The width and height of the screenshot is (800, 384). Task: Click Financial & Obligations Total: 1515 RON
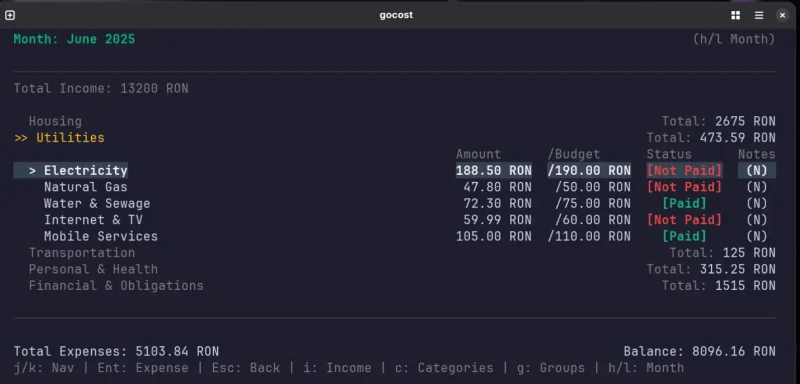tap(719, 286)
